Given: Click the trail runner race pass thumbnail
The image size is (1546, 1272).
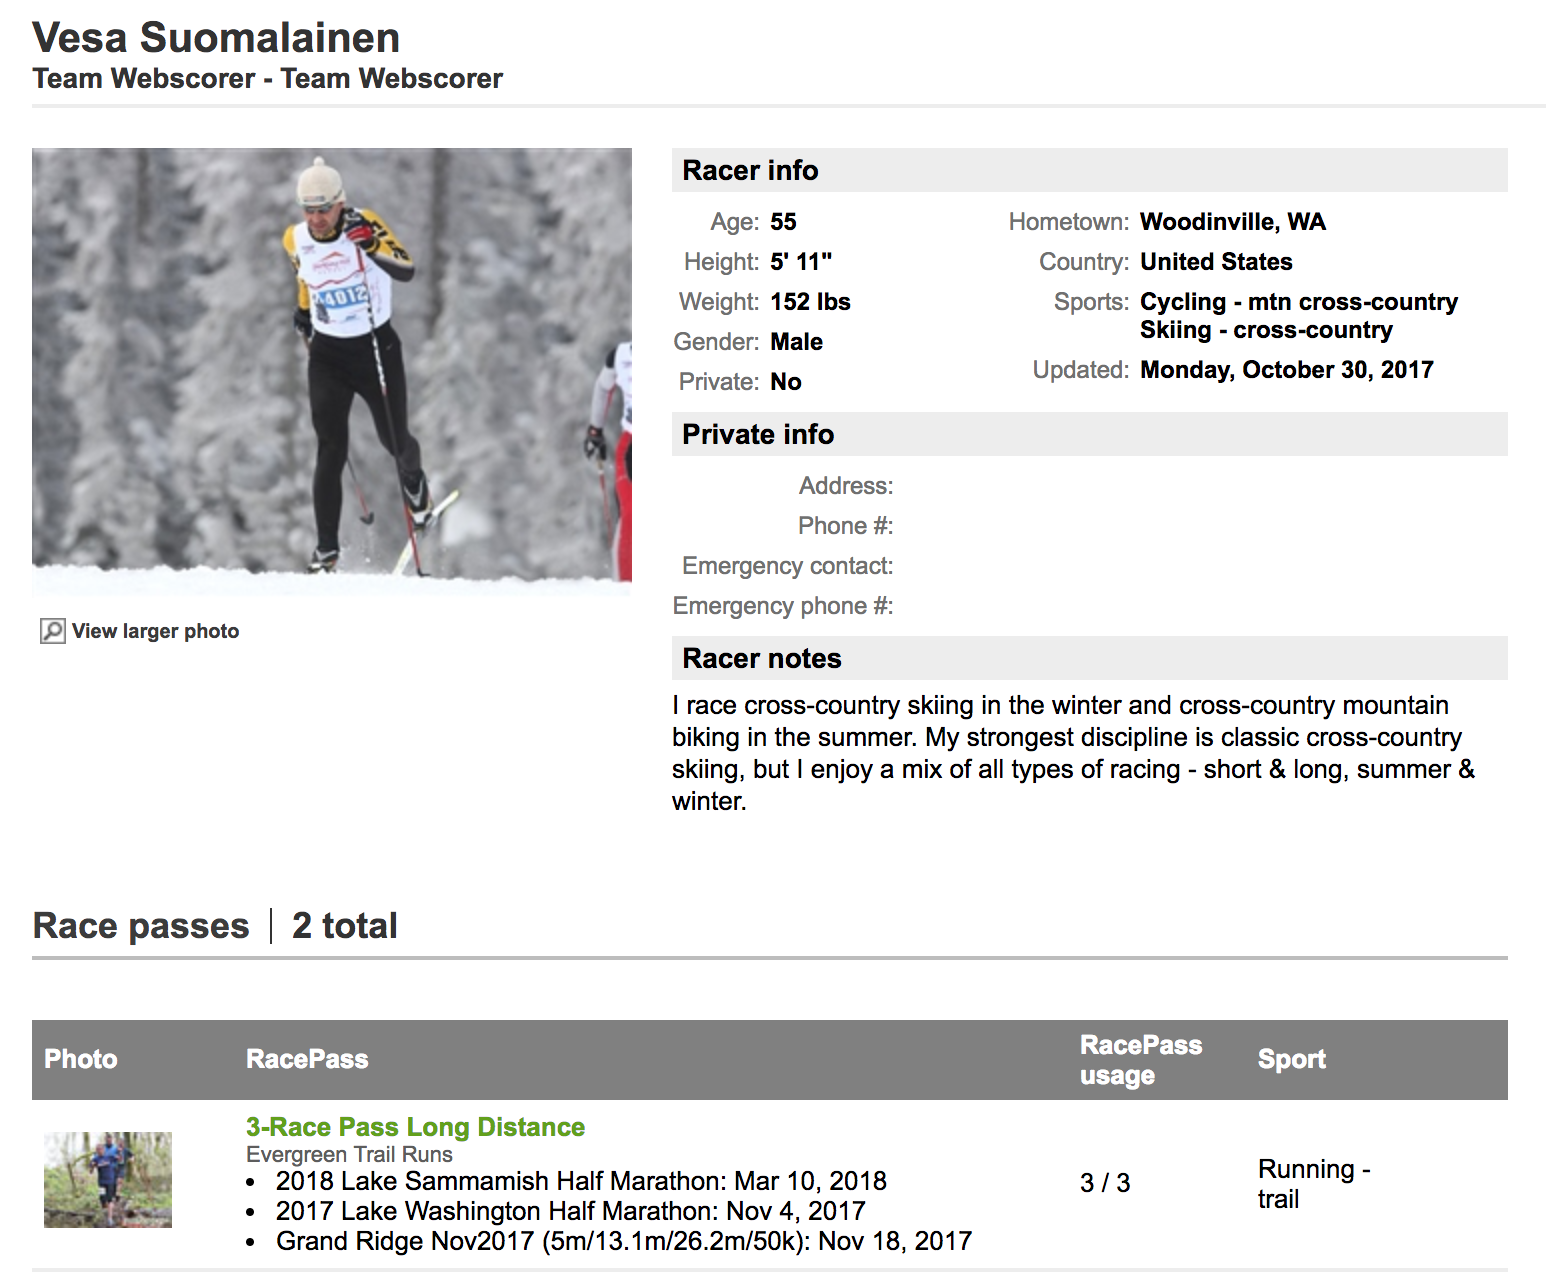Looking at the screenshot, I should click(x=108, y=1180).
